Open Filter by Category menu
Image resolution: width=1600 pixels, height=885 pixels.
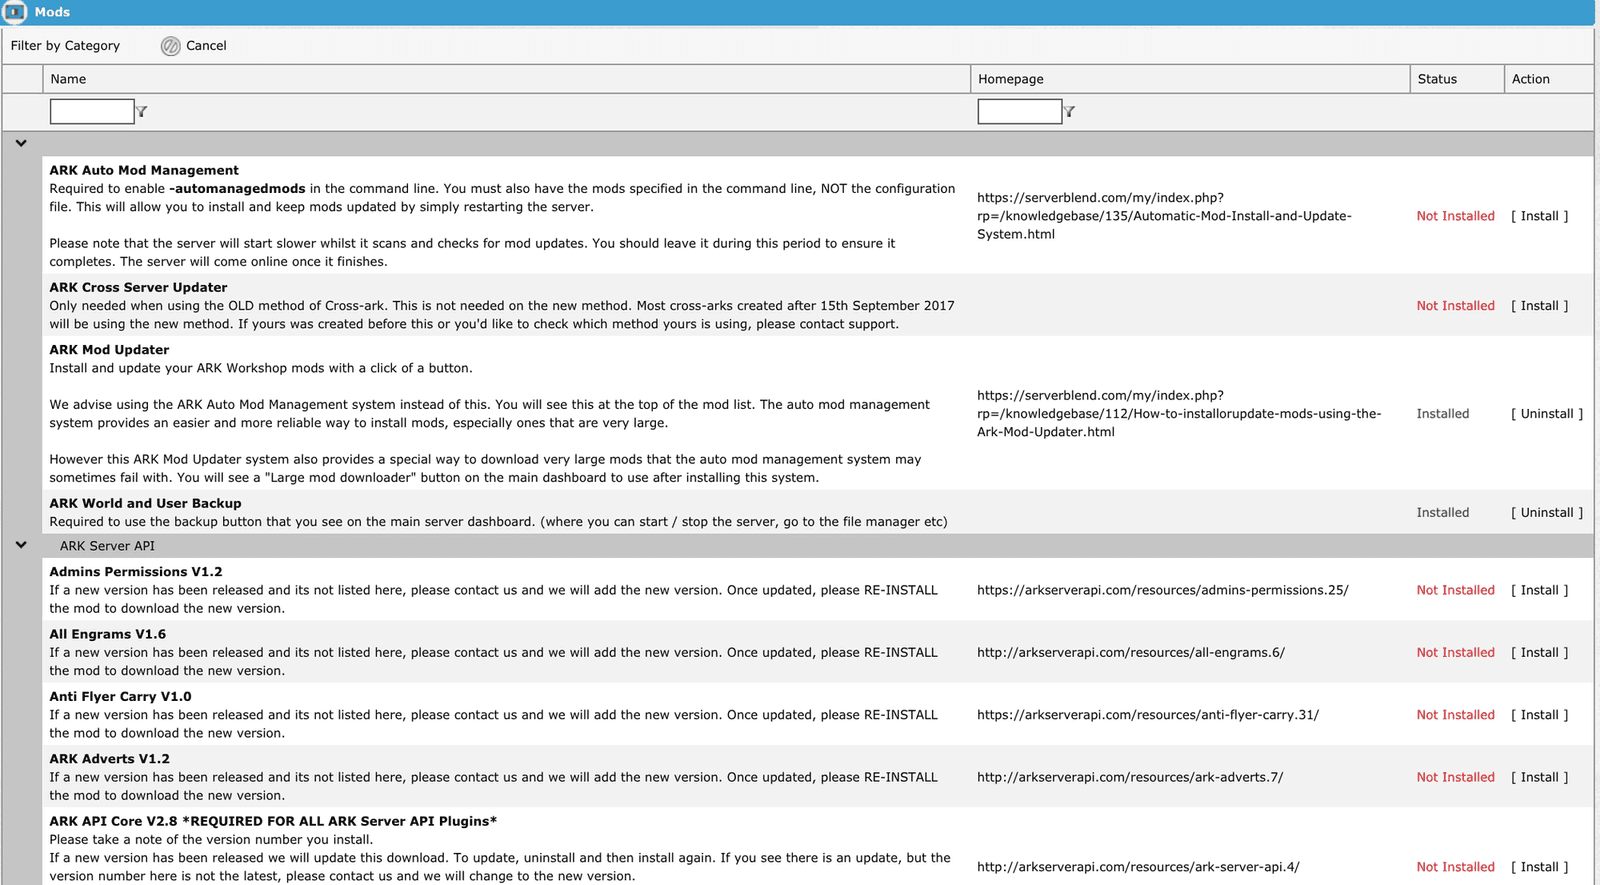(x=65, y=46)
